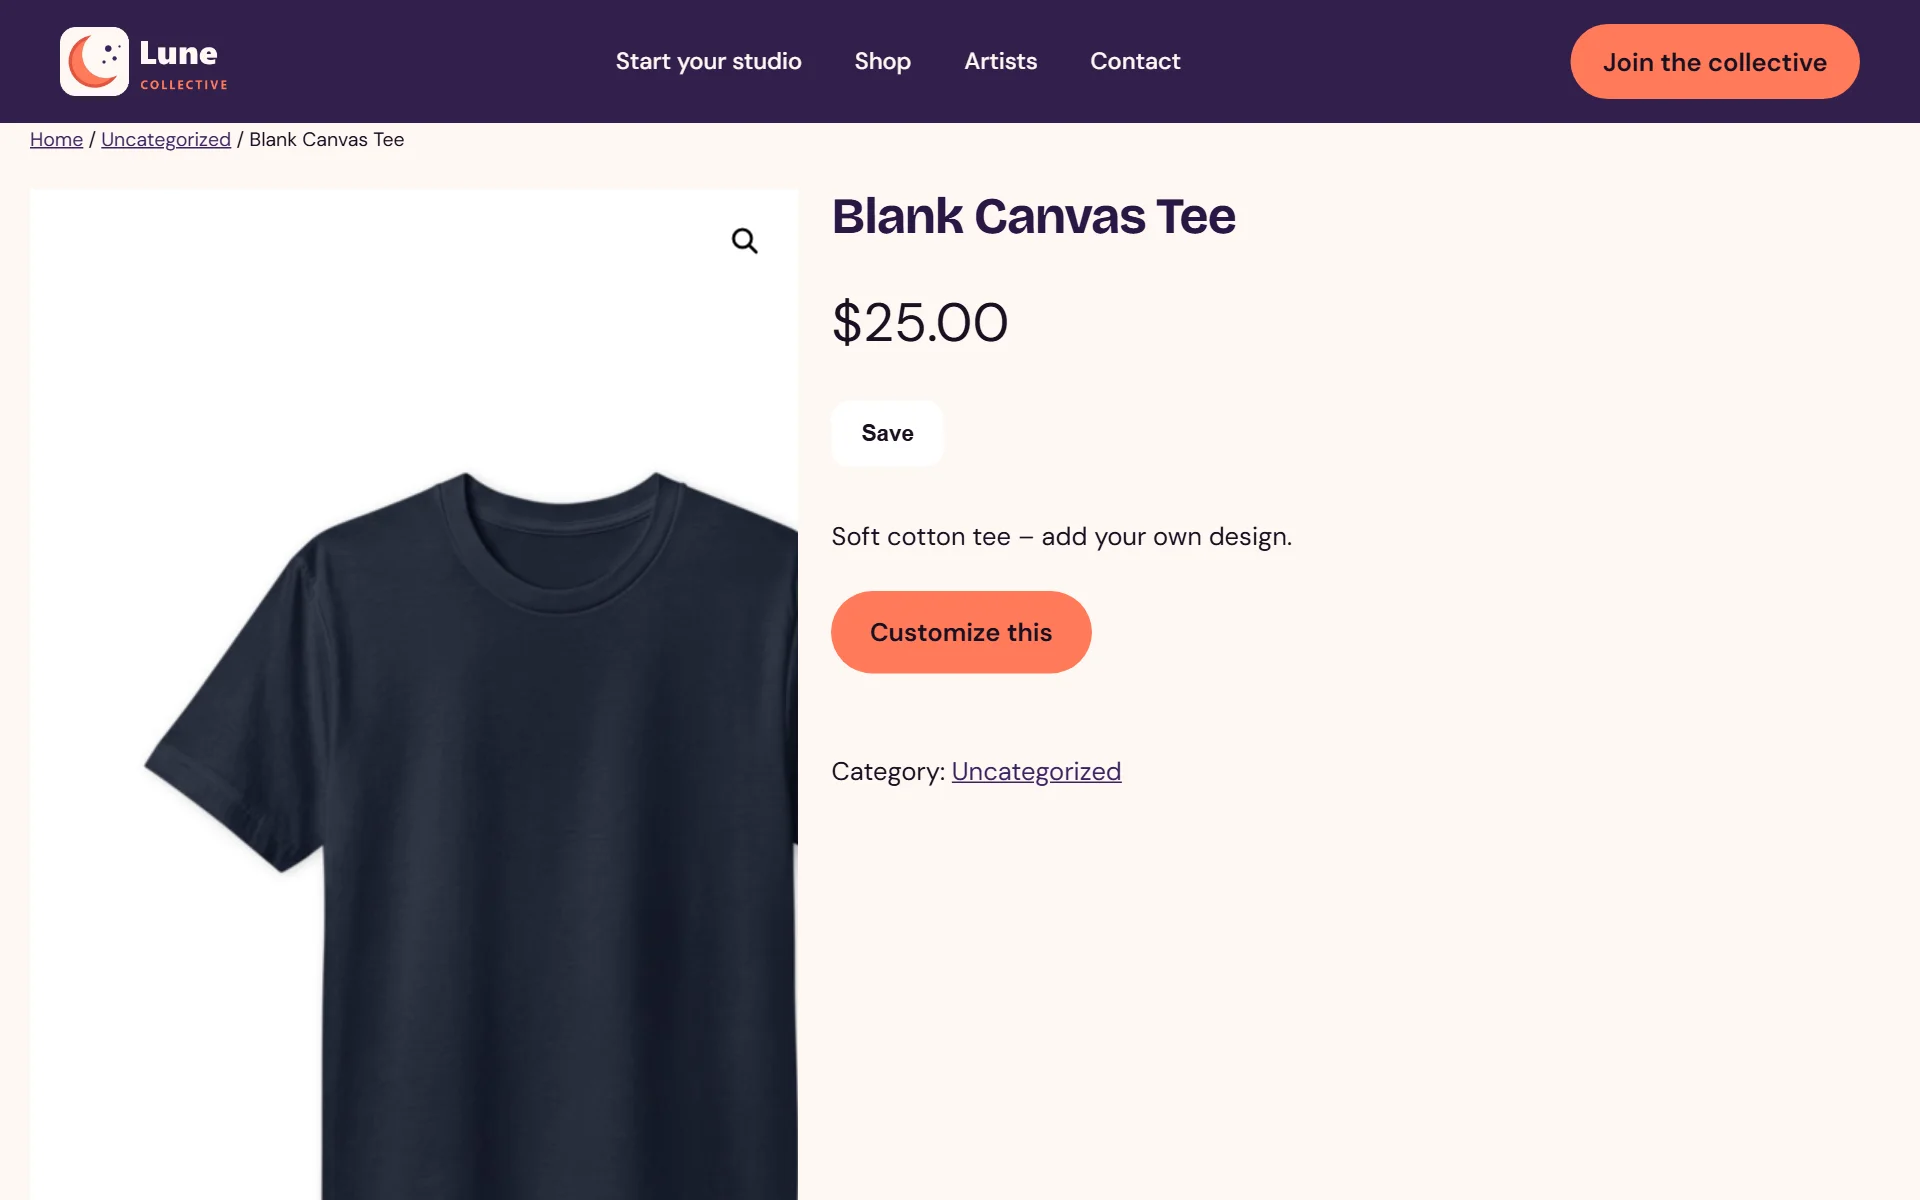
Task: Click the Lune Collective wordmark text
Action: pyautogui.click(x=183, y=64)
